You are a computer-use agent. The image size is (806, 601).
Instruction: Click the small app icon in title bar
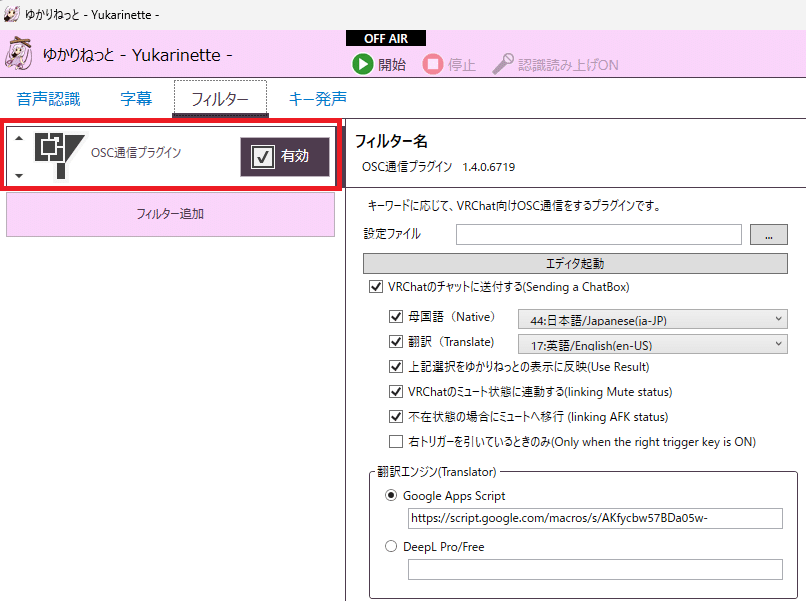click(11, 14)
